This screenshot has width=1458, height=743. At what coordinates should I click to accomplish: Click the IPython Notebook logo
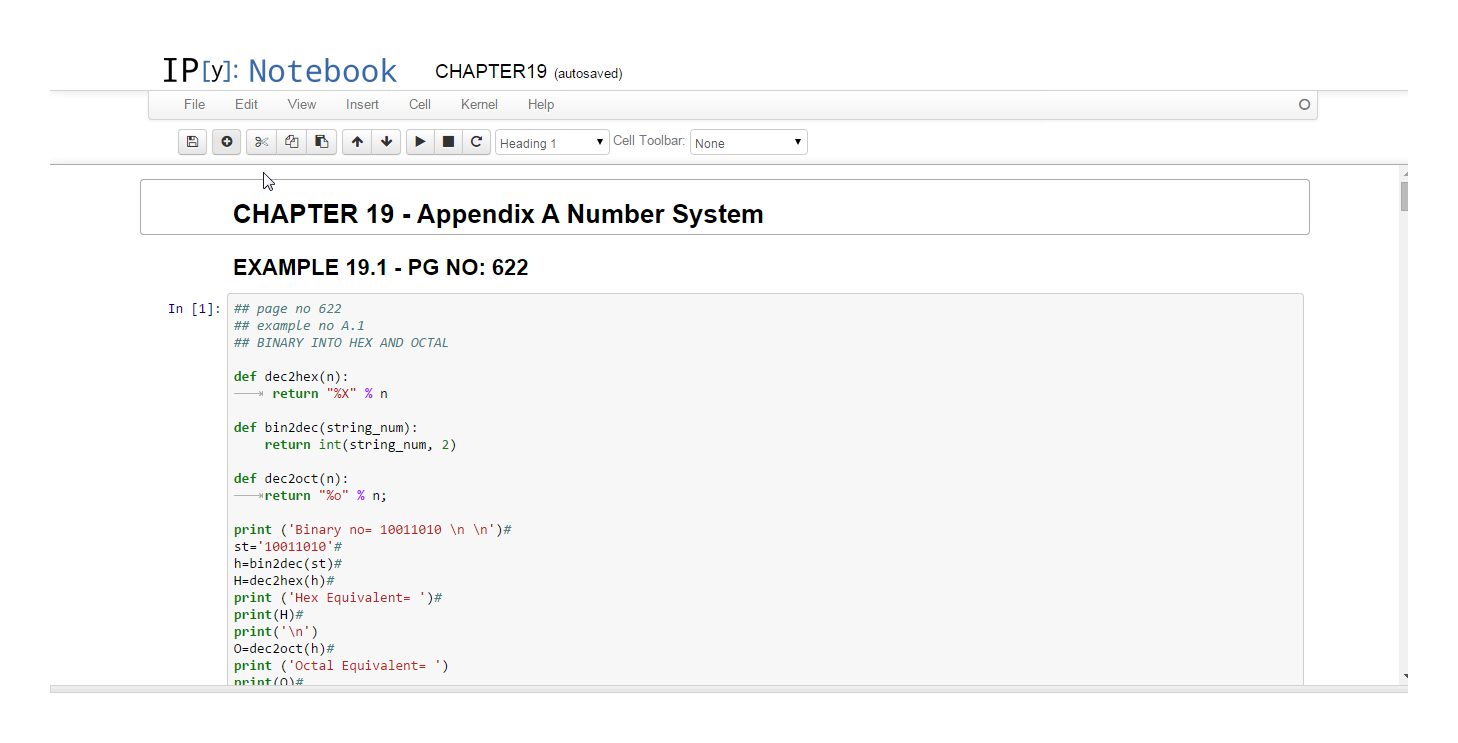point(279,71)
